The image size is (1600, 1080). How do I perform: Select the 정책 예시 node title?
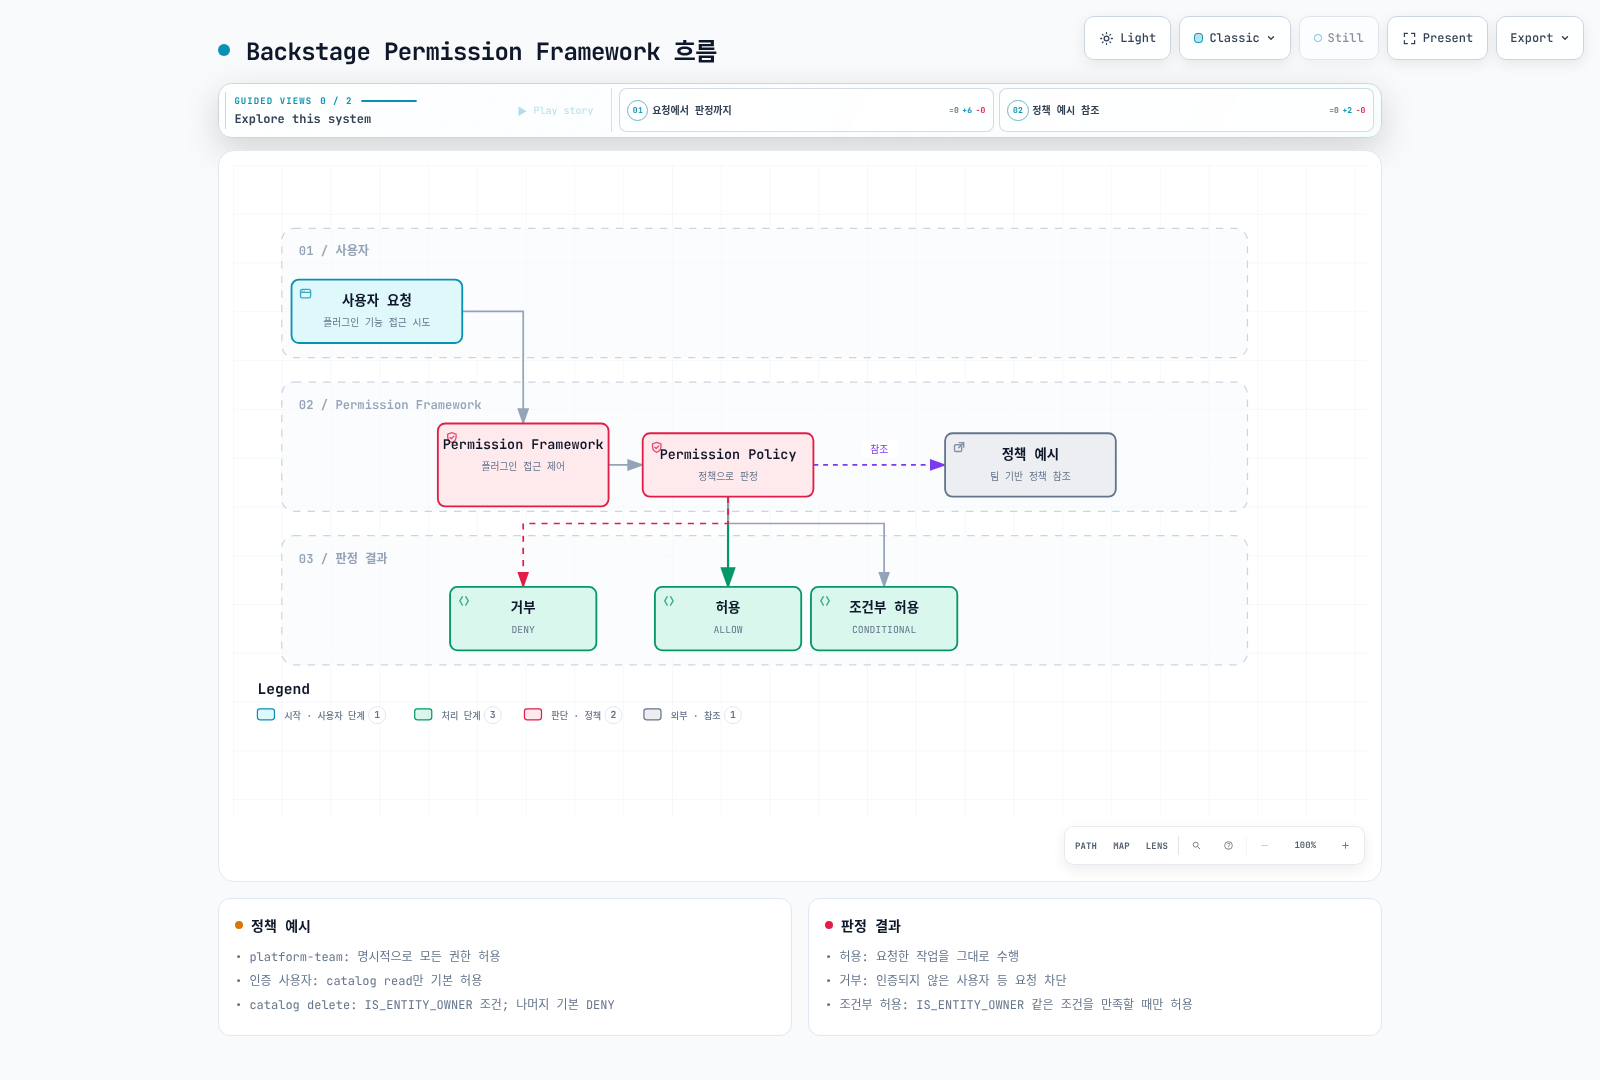coord(1030,454)
